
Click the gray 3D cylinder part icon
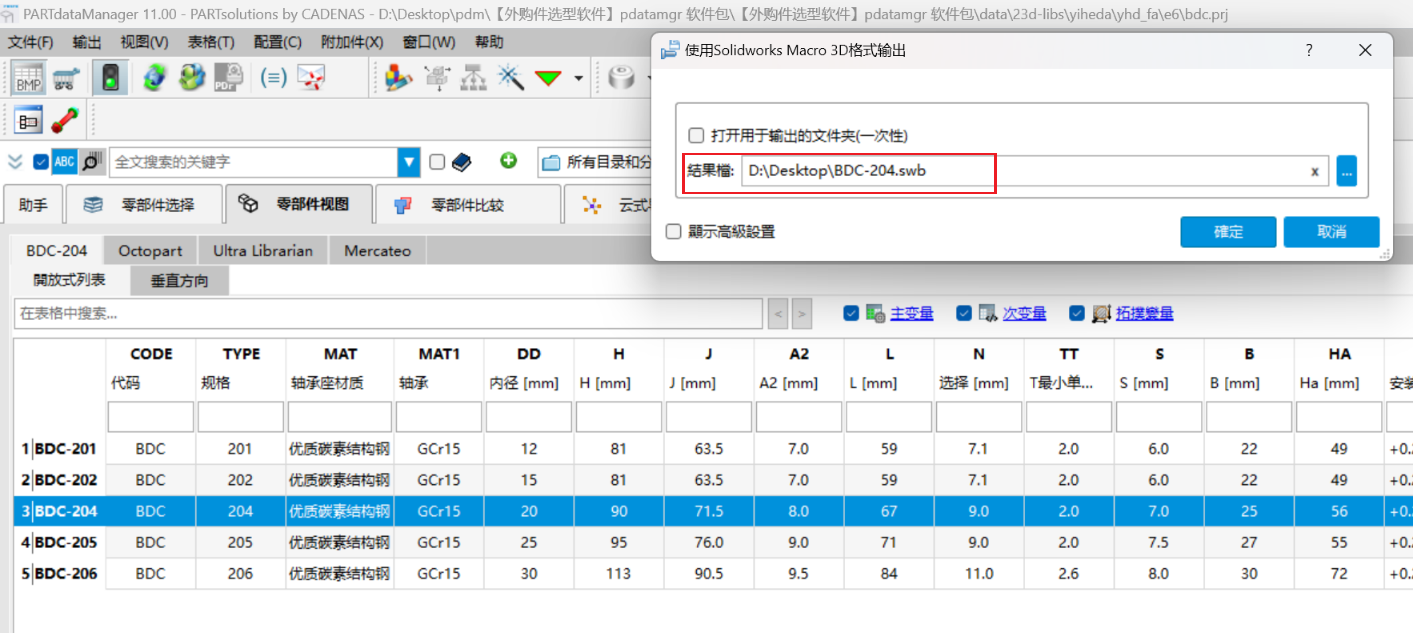point(623,78)
